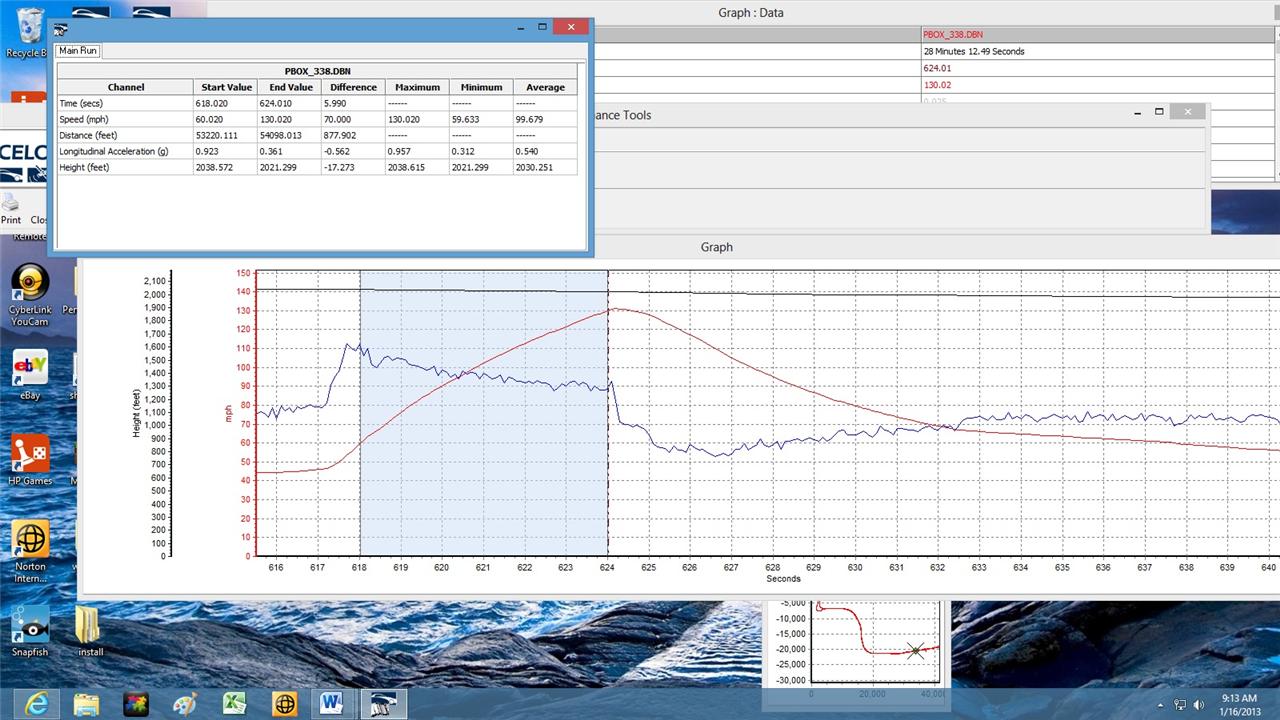The height and width of the screenshot is (720, 1280).
Task: Click the Maximum column header
Action: point(417,87)
